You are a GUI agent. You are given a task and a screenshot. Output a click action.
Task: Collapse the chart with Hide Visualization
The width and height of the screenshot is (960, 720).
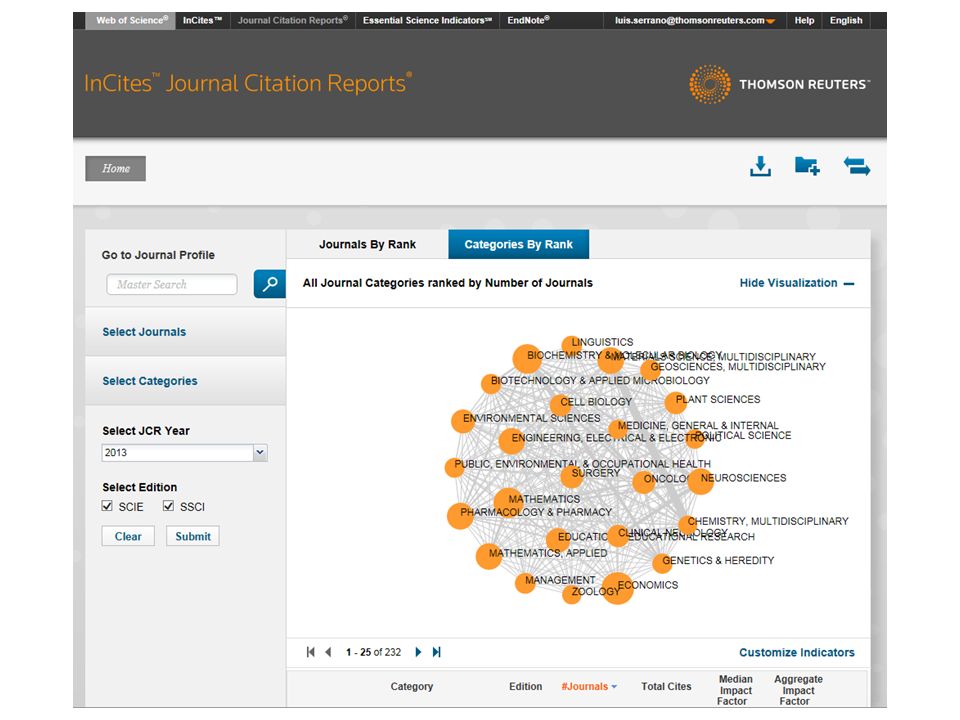797,283
